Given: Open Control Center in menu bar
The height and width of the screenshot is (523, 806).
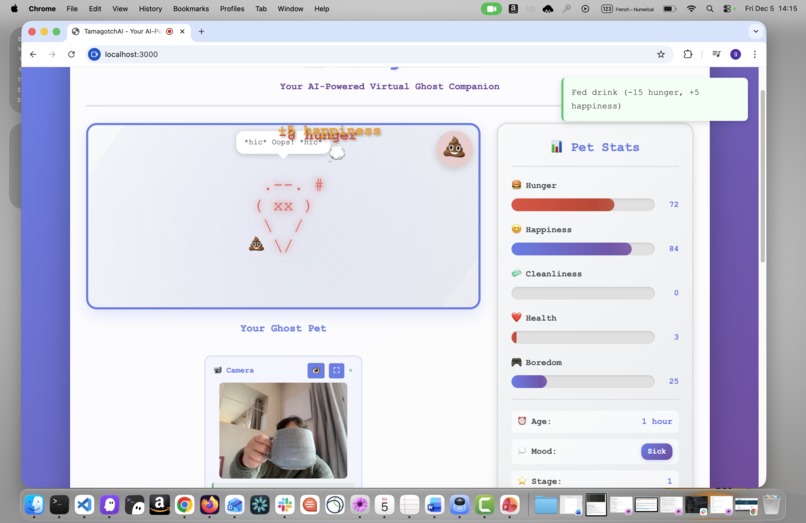Looking at the screenshot, I should tap(727, 9).
